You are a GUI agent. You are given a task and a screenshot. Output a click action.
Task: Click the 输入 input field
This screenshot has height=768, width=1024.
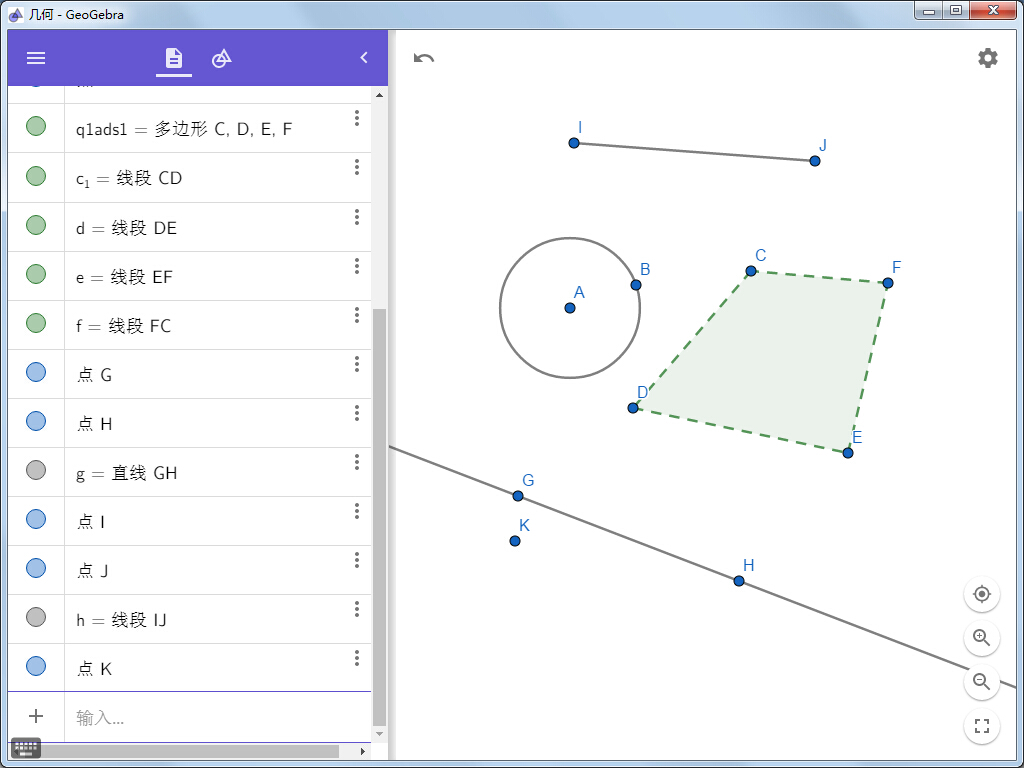tap(150, 716)
